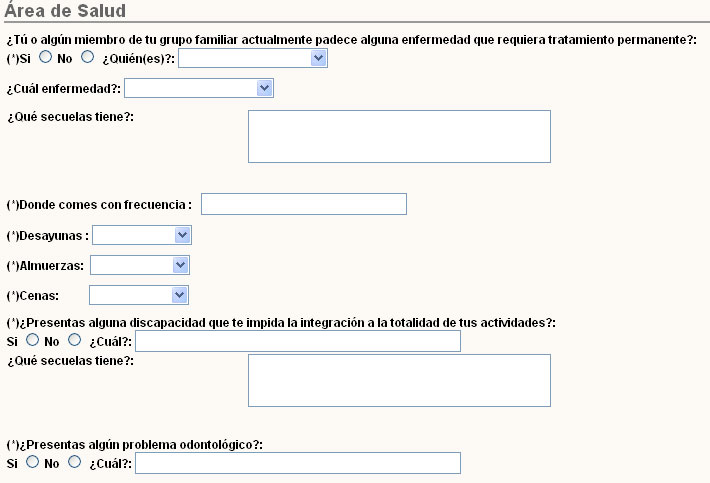Expand the 'Almuerzas' dropdown

(x=140, y=265)
